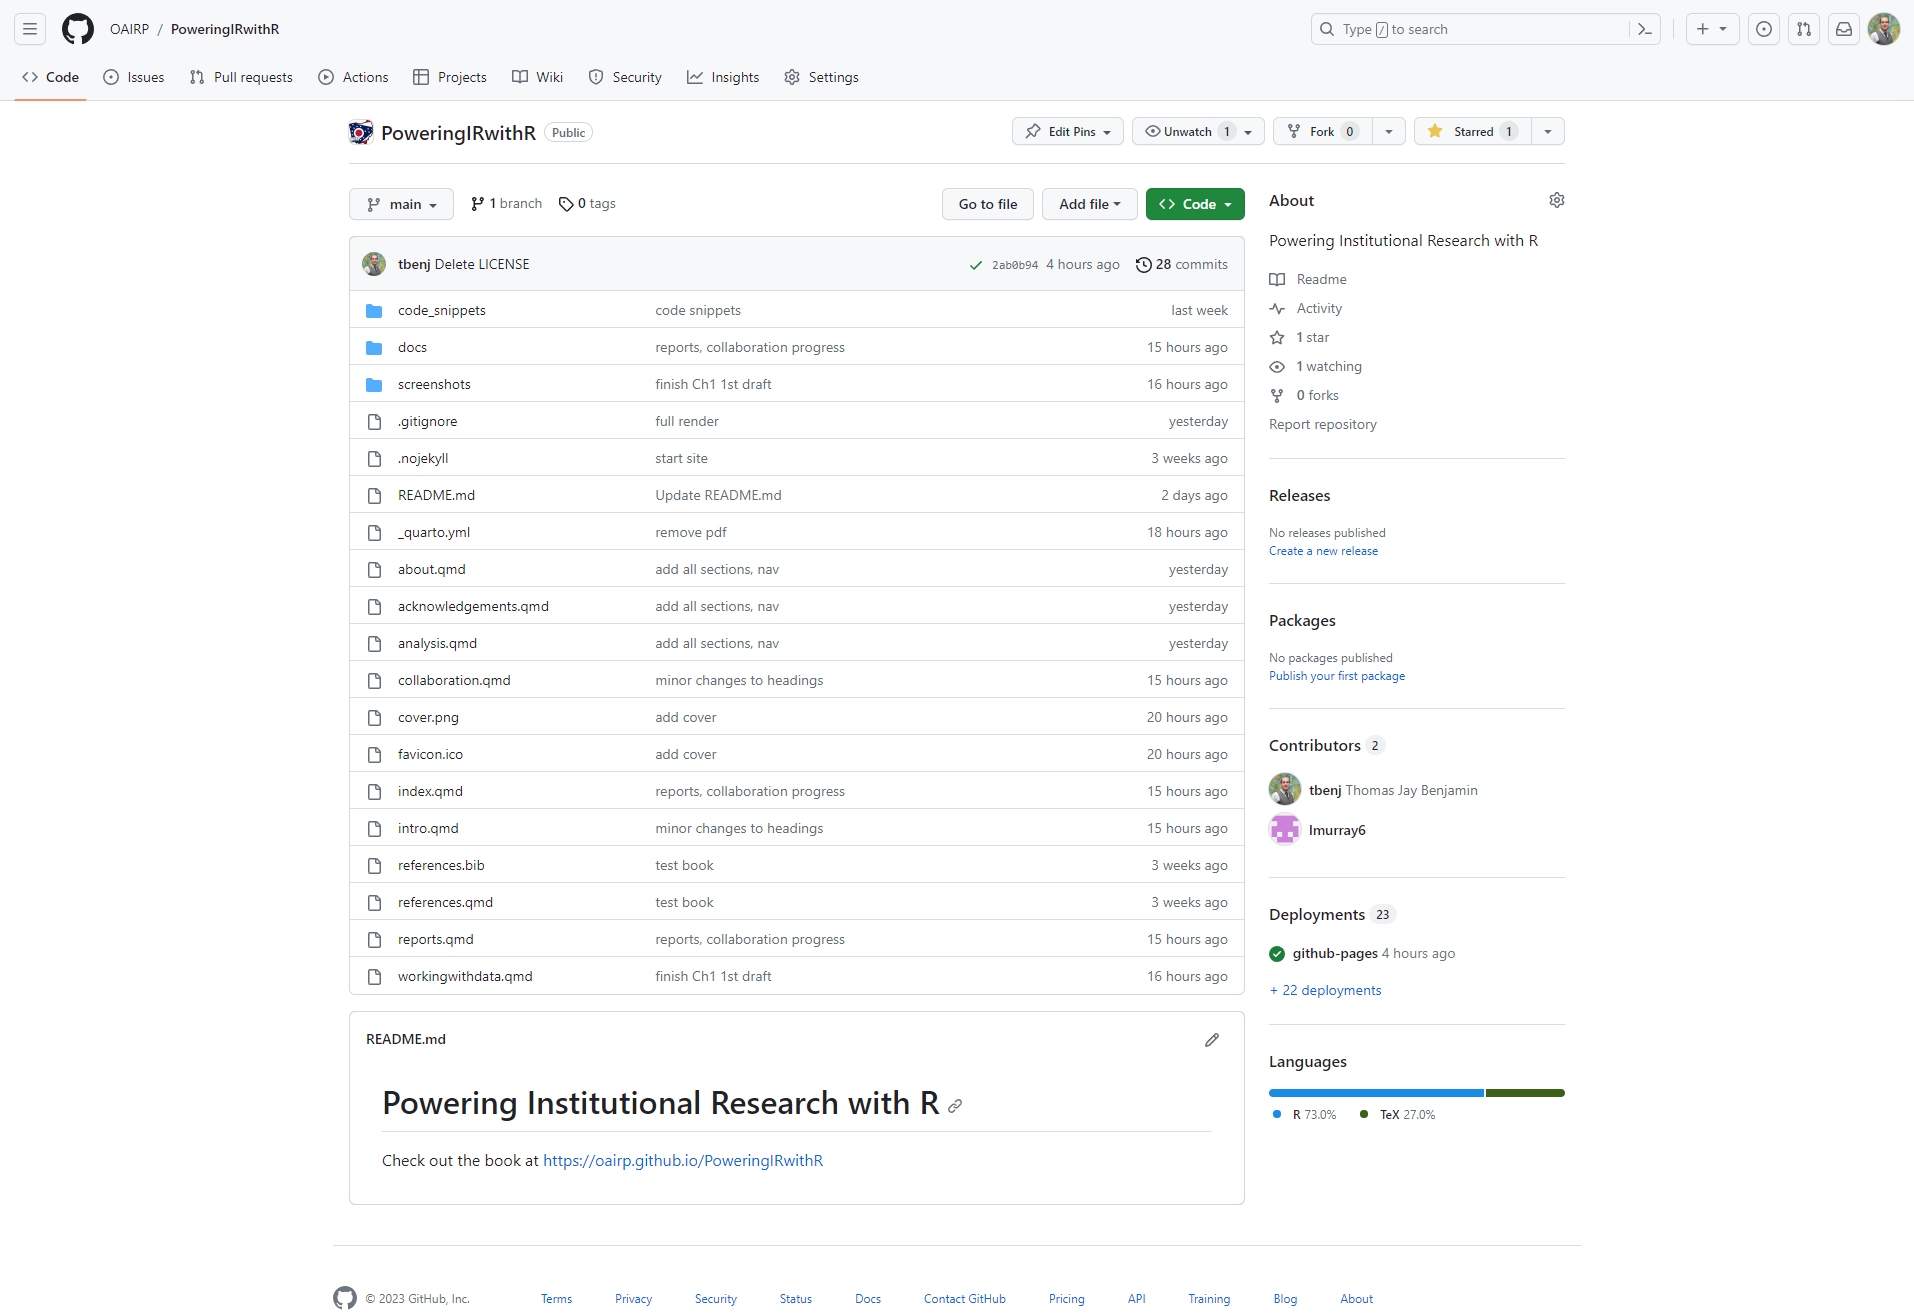View the 1 watching link
The width and height of the screenshot is (1914, 1313).
point(1316,366)
